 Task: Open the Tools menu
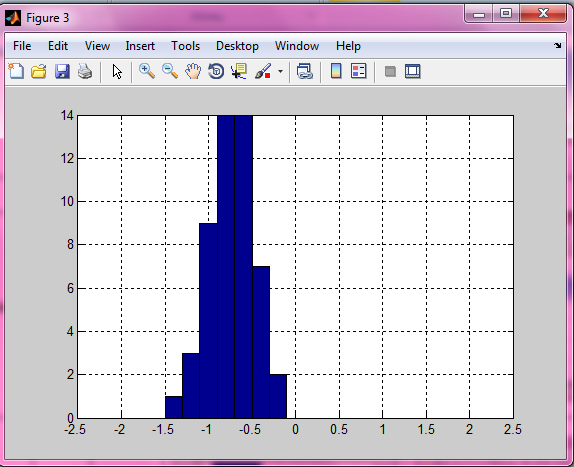[186, 46]
